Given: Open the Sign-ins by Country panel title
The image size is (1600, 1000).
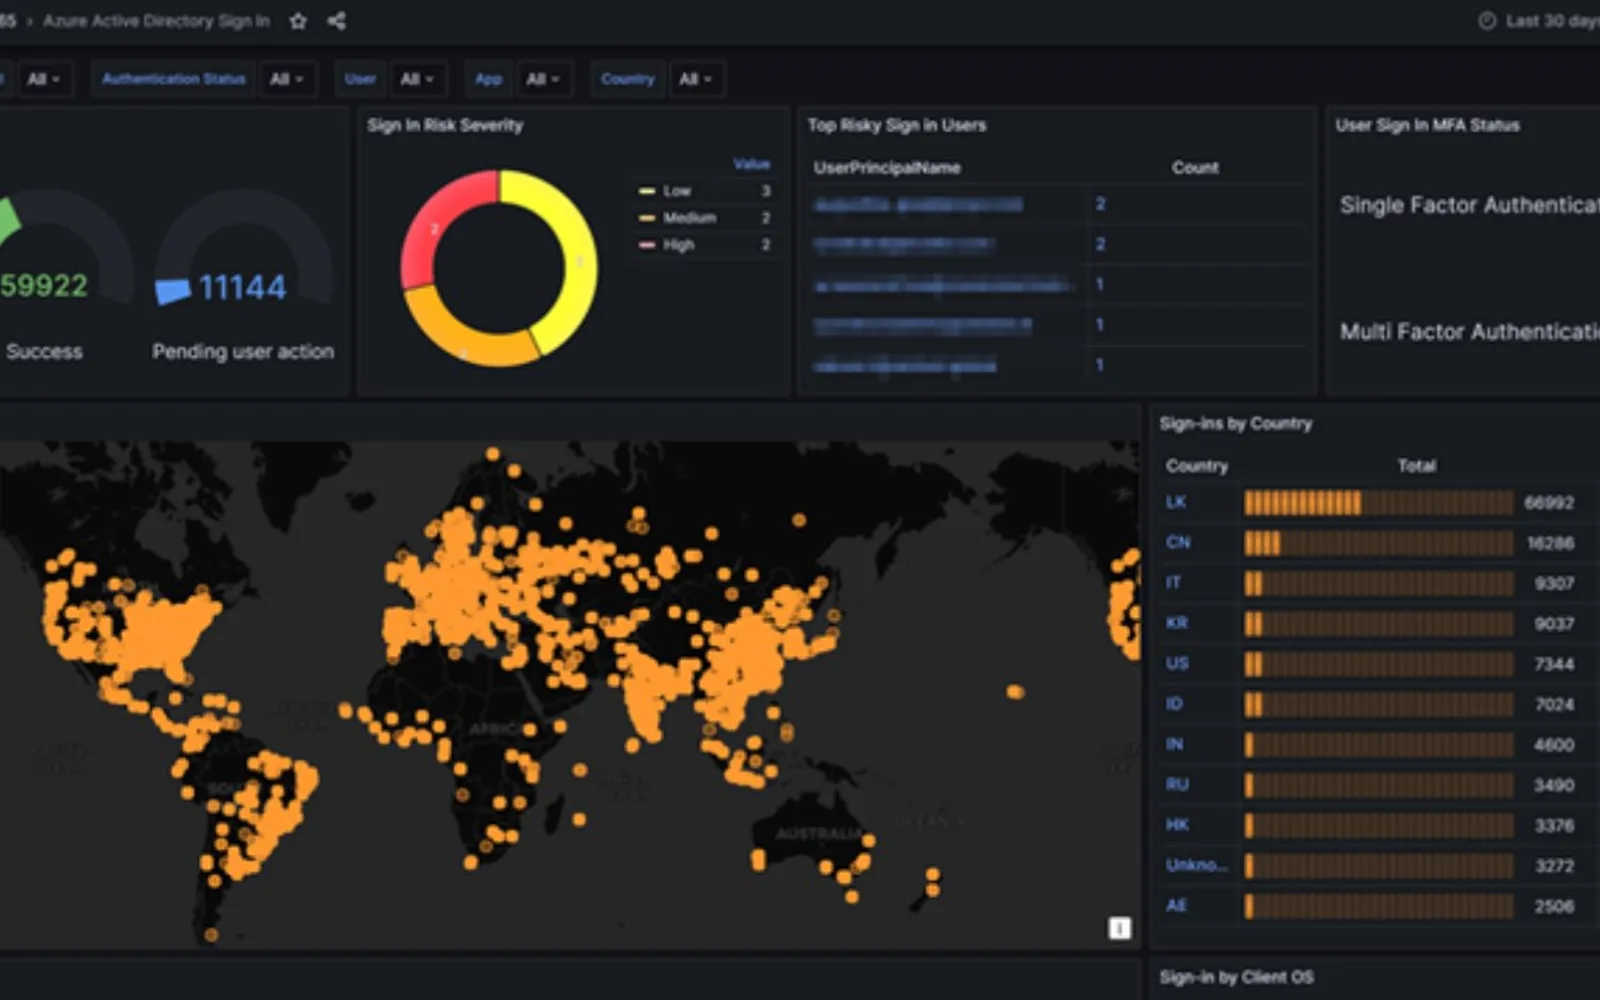Looking at the screenshot, I should pos(1235,424).
